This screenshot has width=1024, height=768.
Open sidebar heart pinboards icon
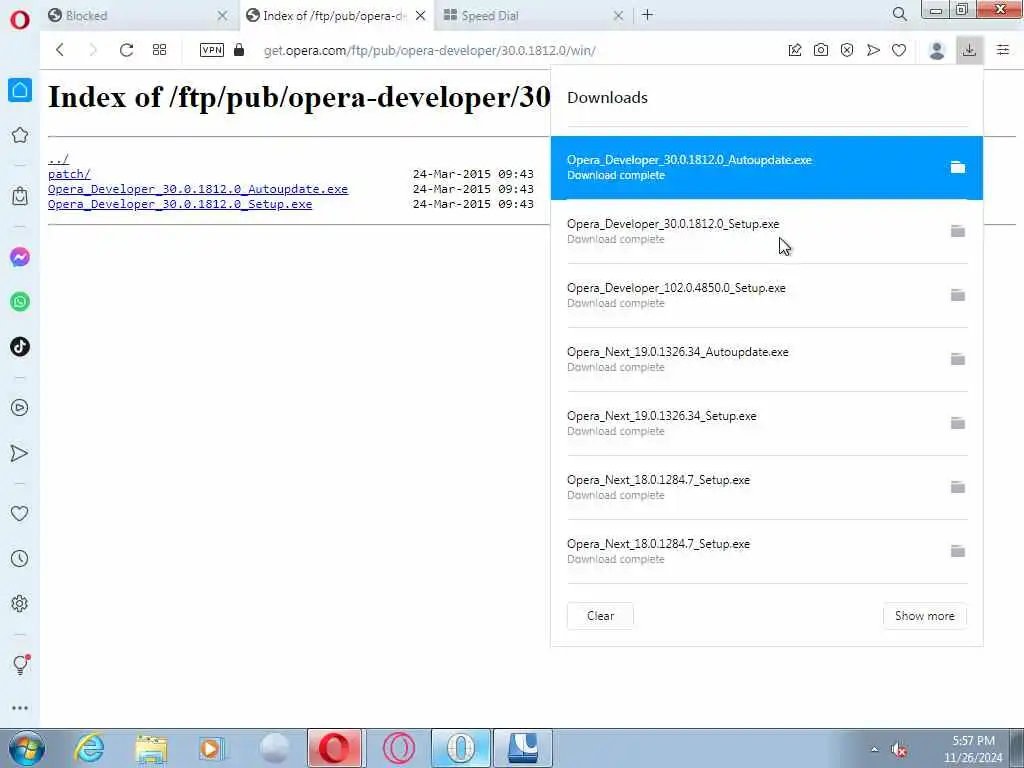tap(20, 513)
